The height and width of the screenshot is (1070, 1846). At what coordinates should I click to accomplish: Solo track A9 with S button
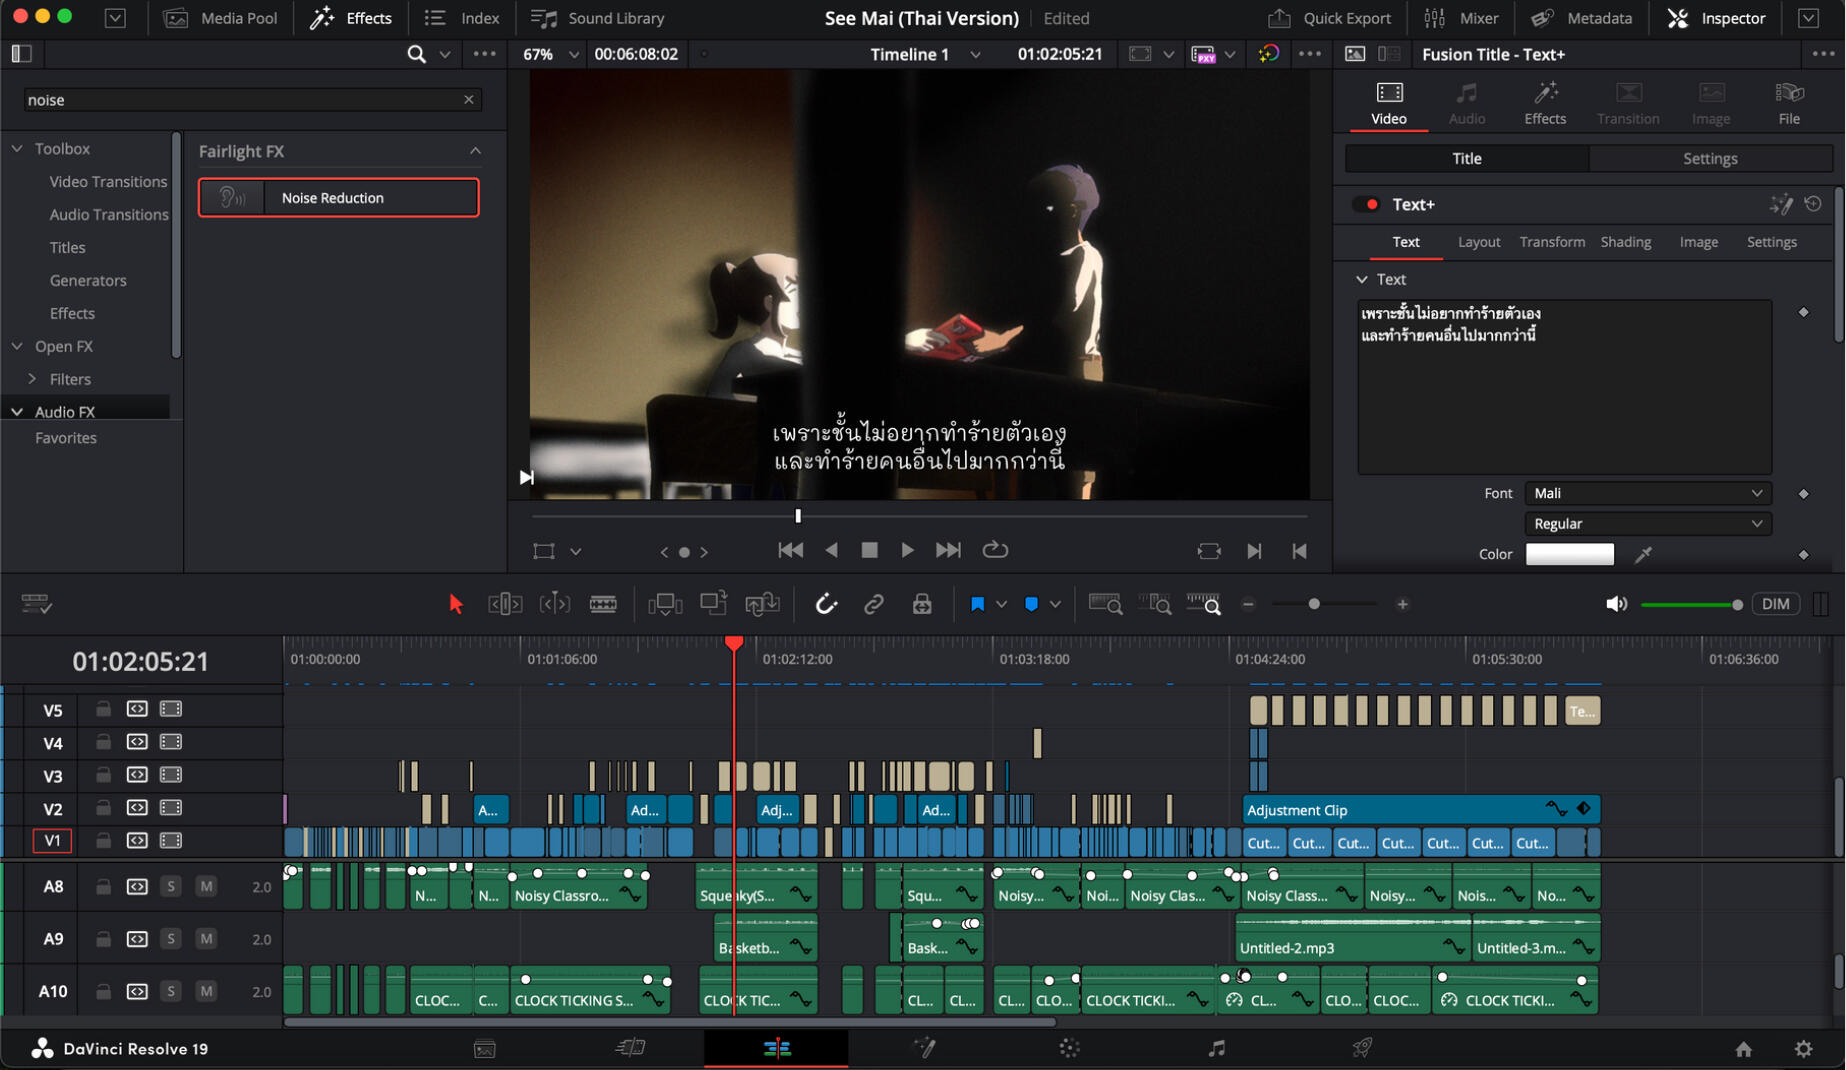point(171,939)
